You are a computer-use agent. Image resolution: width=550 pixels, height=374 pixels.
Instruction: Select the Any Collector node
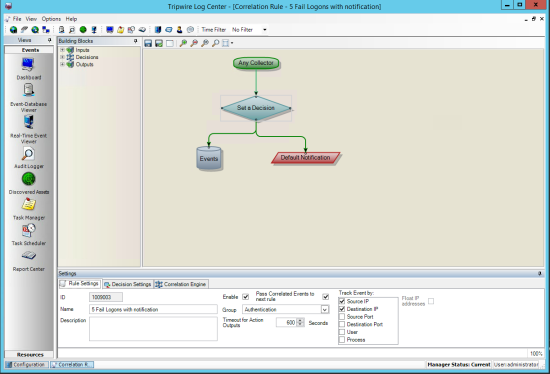click(256, 63)
